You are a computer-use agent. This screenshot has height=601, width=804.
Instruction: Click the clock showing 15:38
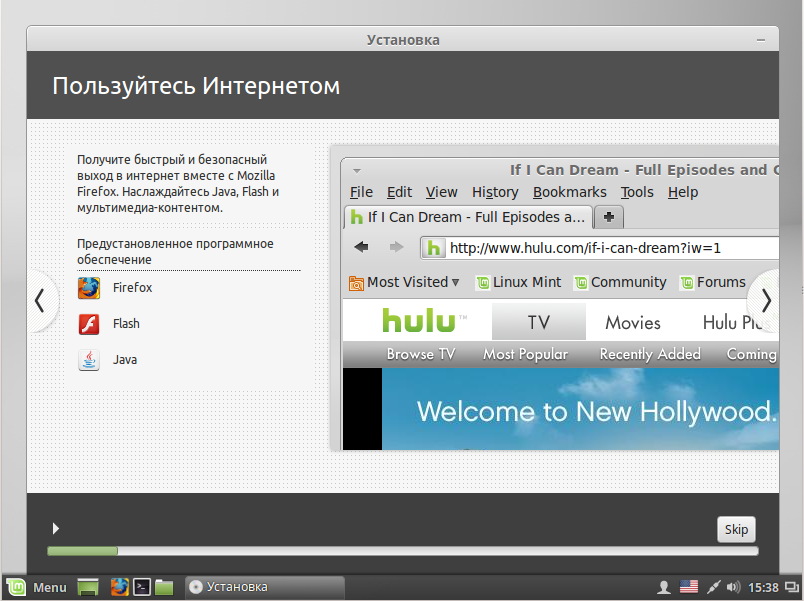(x=762, y=587)
